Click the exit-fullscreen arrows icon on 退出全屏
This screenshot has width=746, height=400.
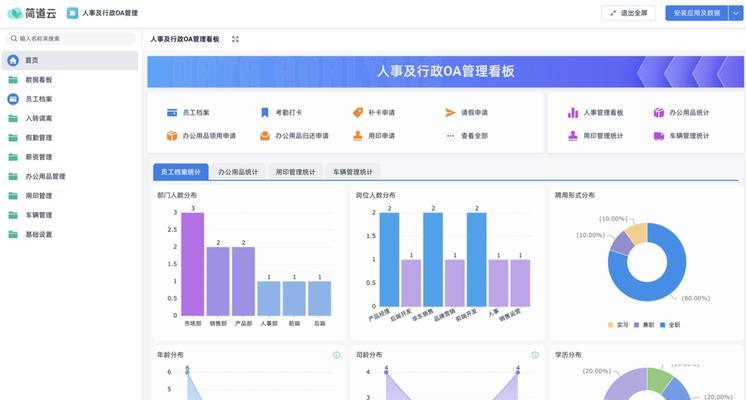pyautogui.click(x=613, y=13)
